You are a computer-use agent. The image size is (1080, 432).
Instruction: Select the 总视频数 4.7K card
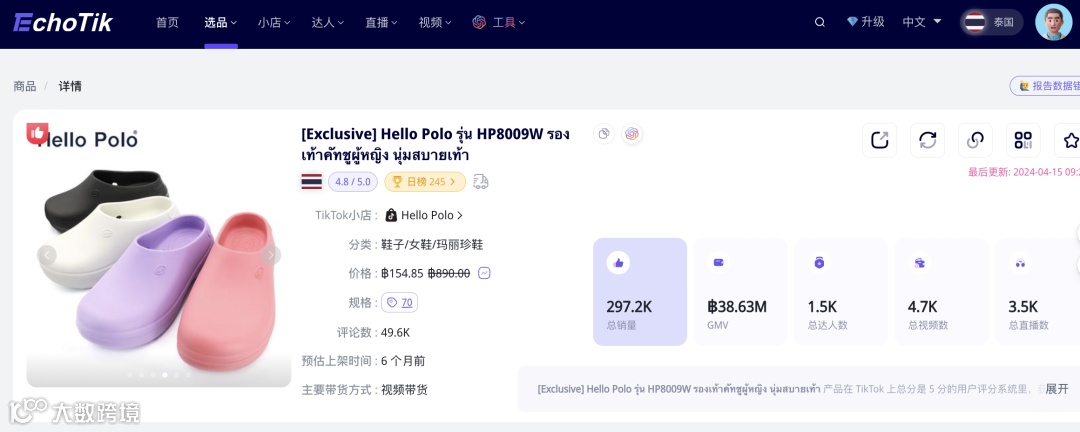[942, 292]
